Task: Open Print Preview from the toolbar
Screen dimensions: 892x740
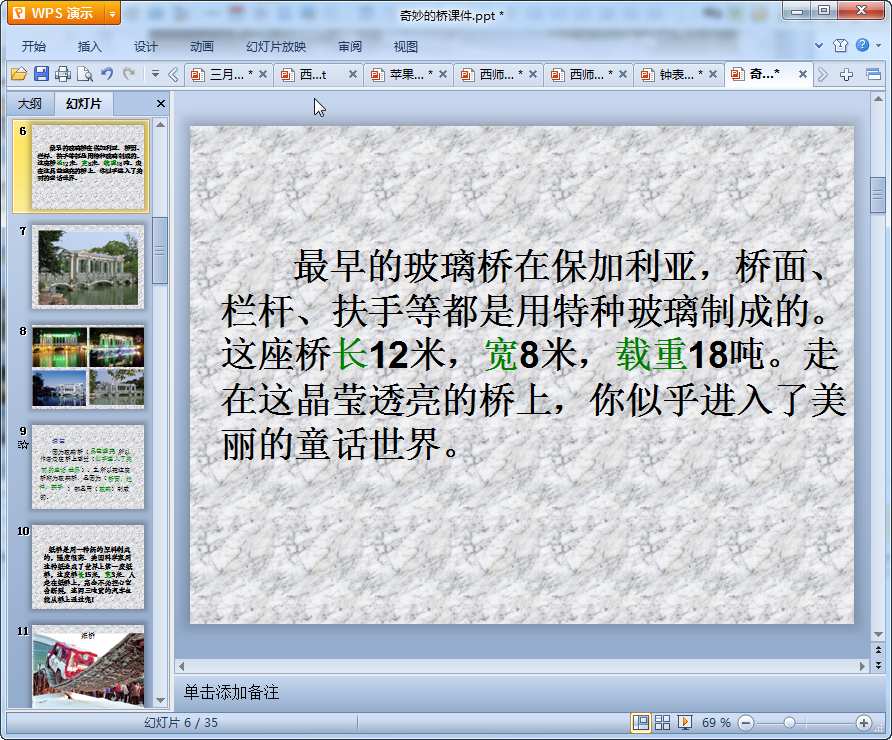Action: [85, 74]
